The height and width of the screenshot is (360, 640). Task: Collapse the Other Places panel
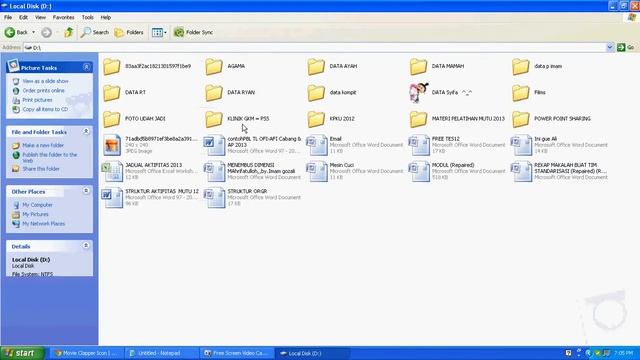point(86,191)
